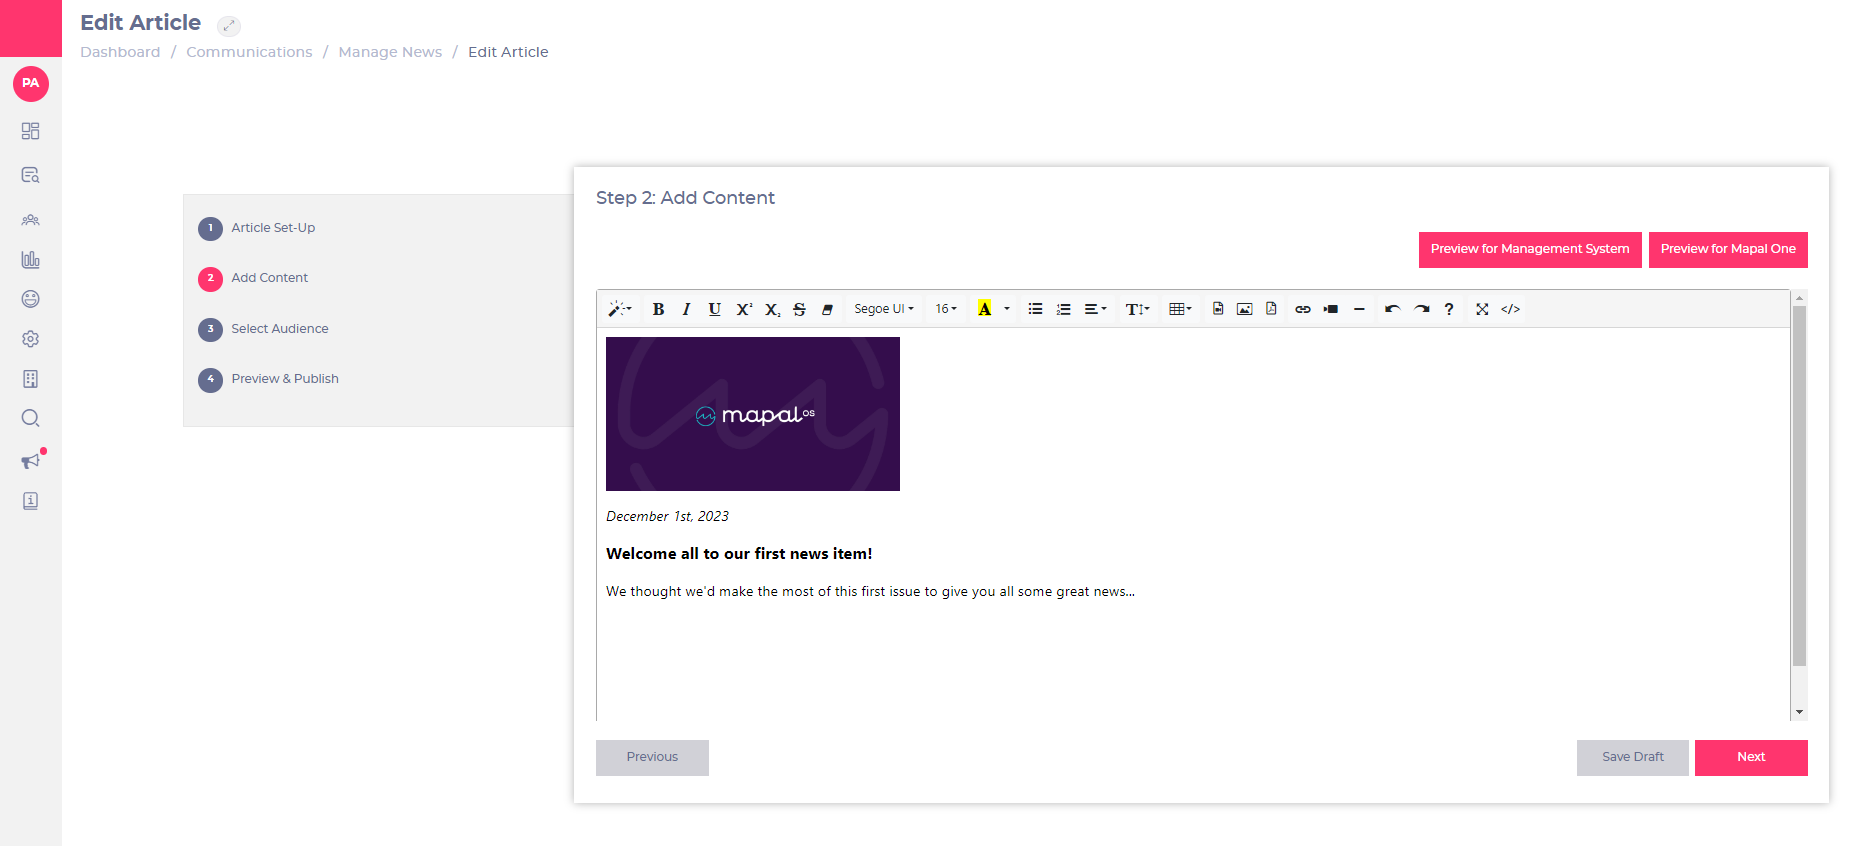
Task: Click the 'Welcome all to our first news item!' heading
Action: click(739, 554)
